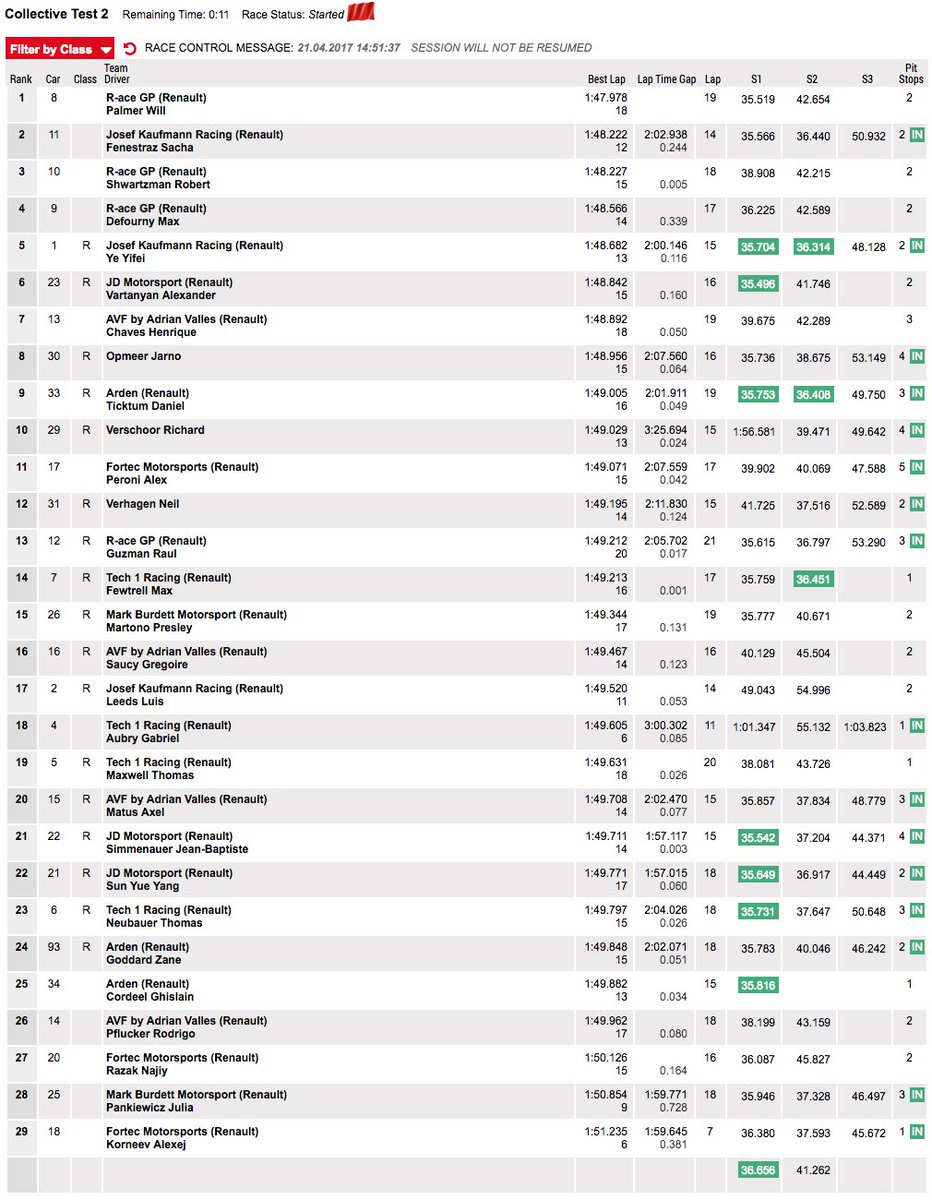
Task: Click green sector time 36.451
Action: tap(813, 578)
